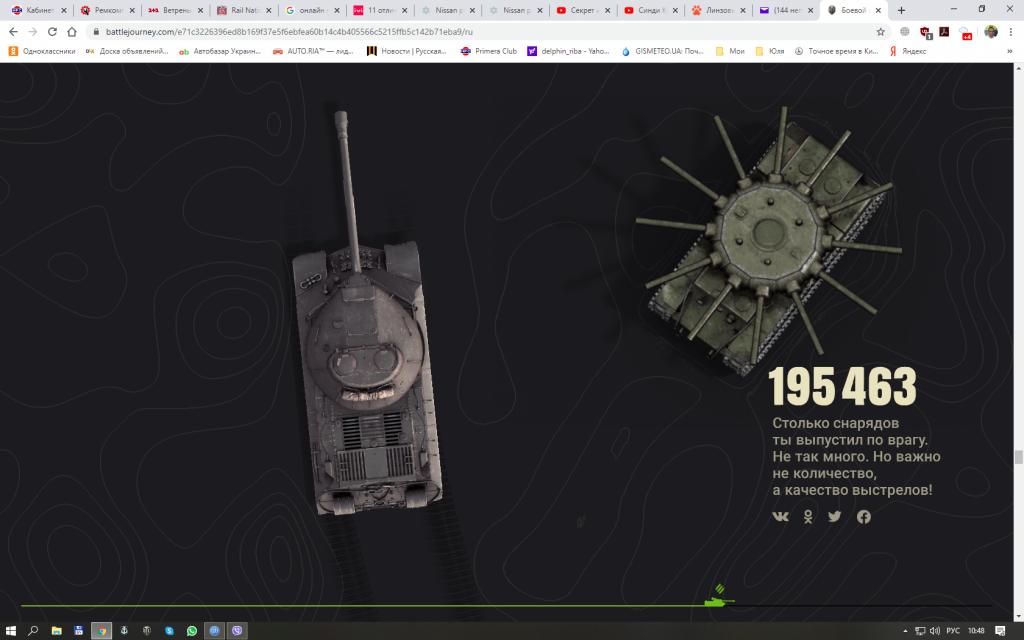The image size is (1024, 640).
Task: Share the result on Twitter
Action: click(x=835, y=517)
